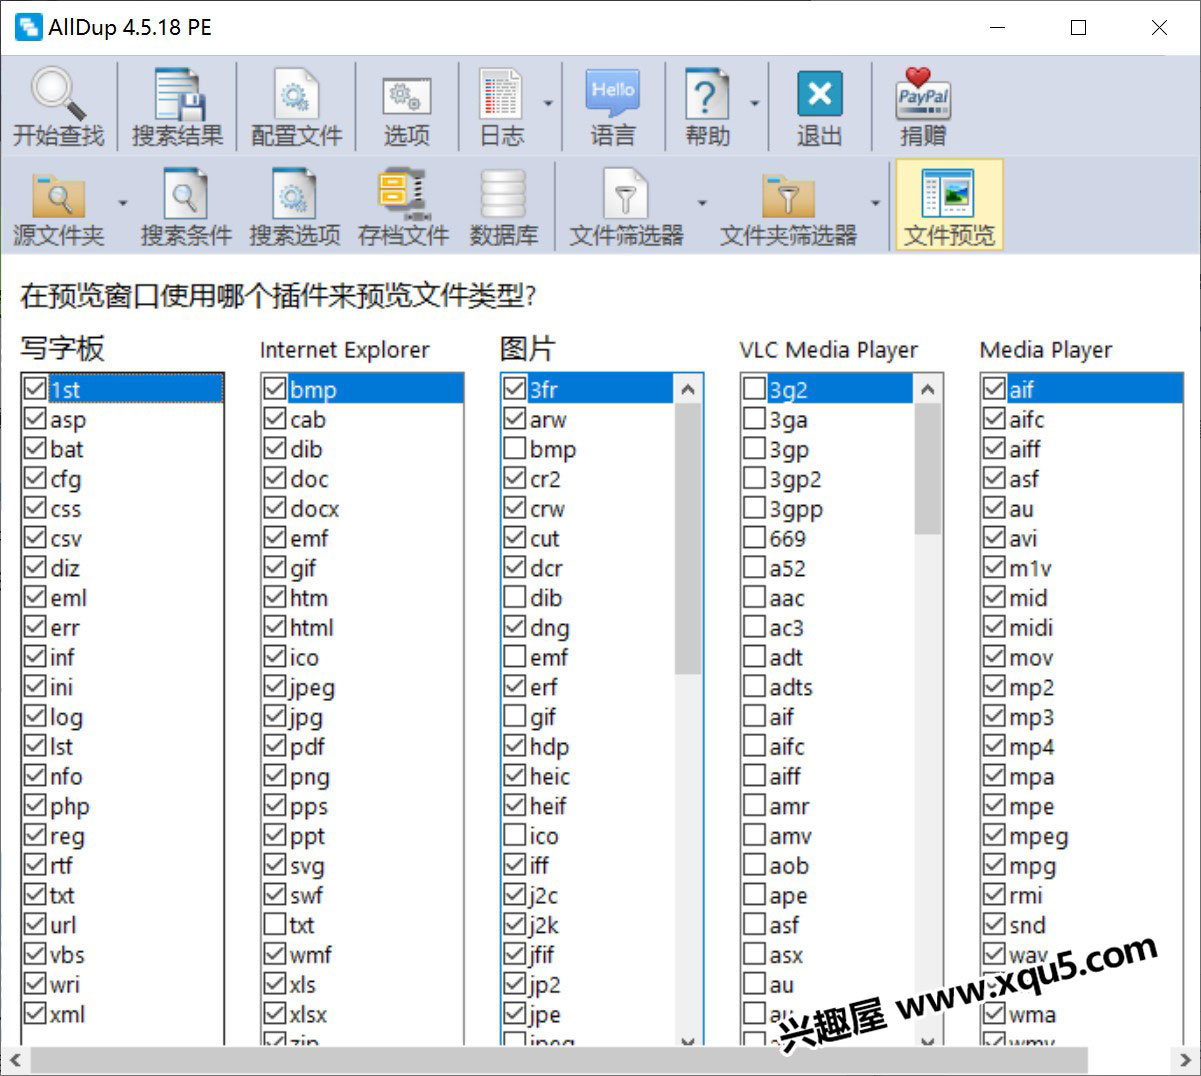Click the VLC Media Player list scrollbar thumb
1201x1076 pixels.
point(928,469)
